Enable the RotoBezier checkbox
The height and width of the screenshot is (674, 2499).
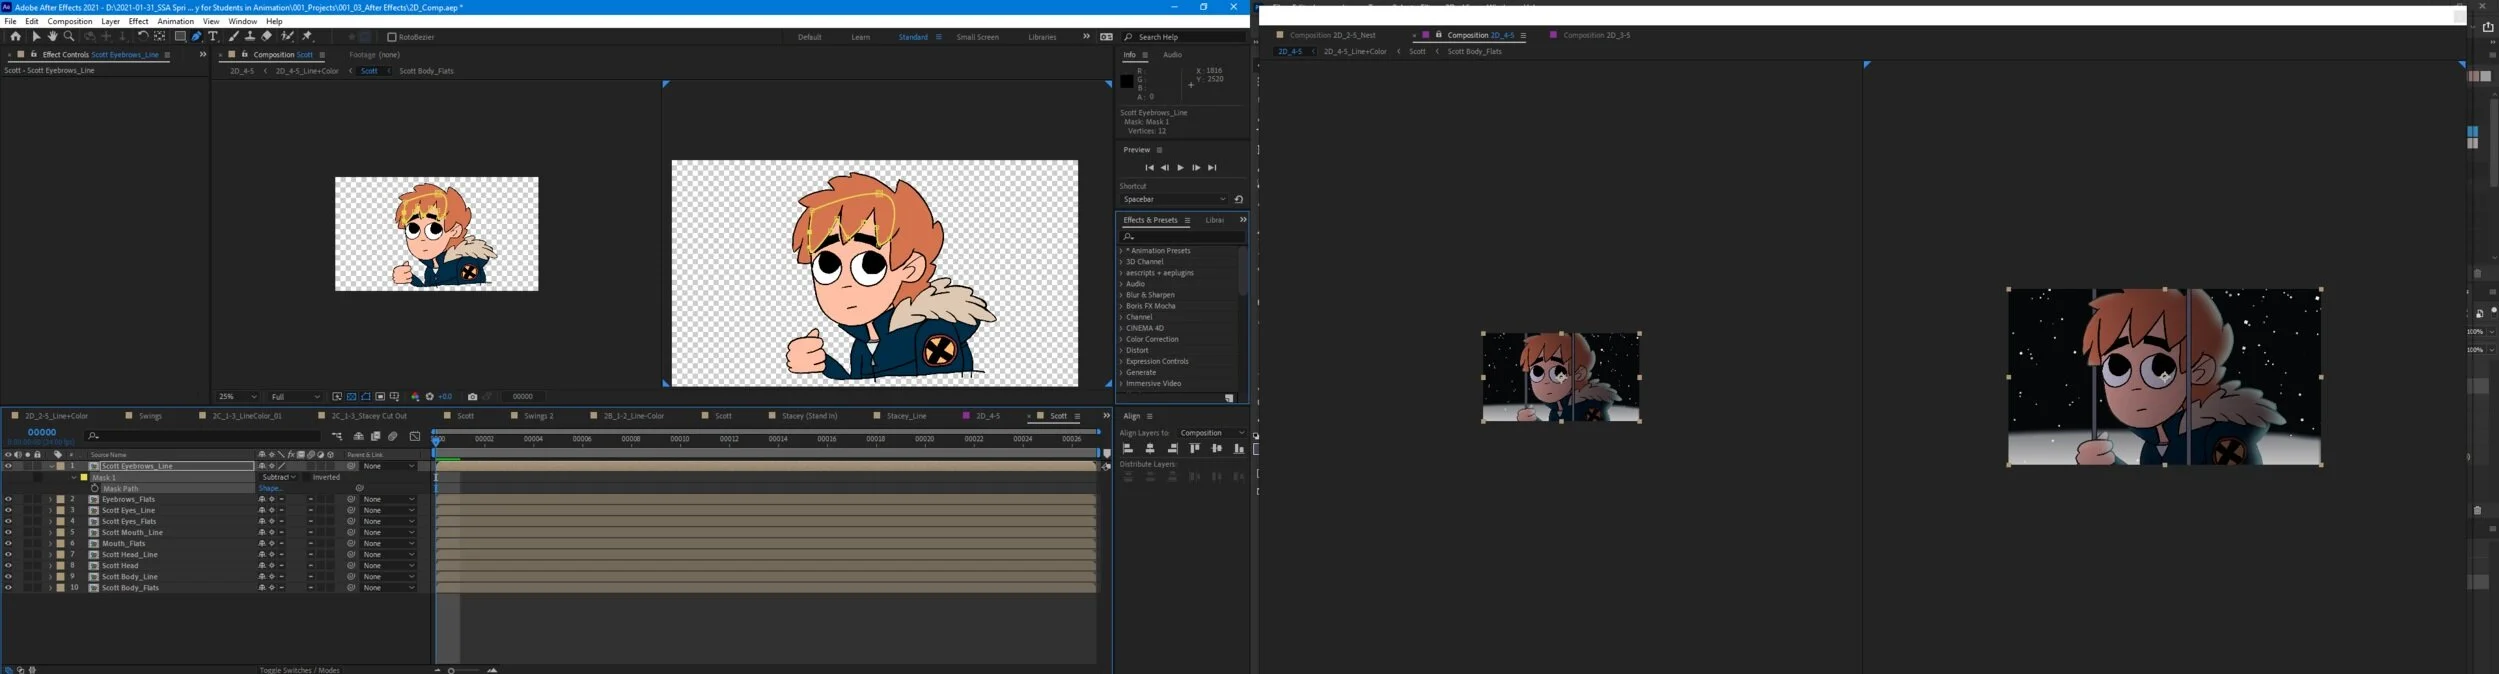392,37
